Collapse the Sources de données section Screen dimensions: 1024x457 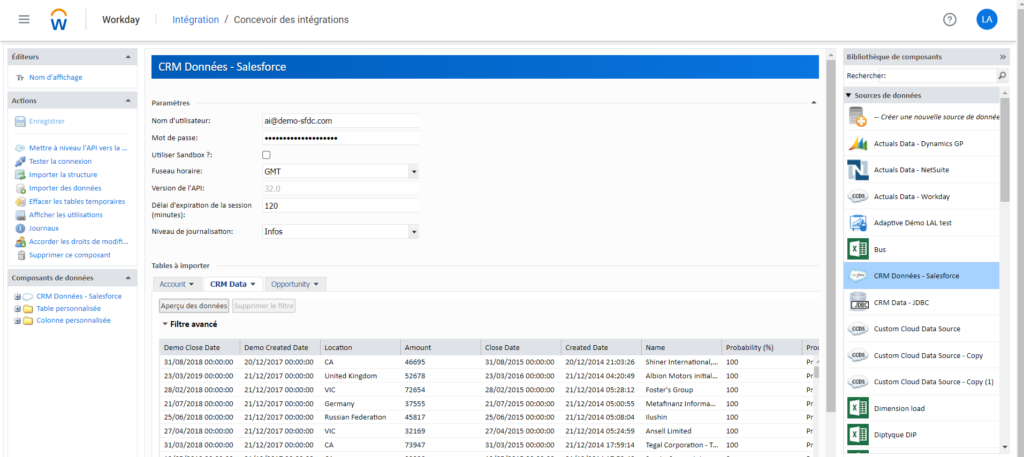click(848, 95)
